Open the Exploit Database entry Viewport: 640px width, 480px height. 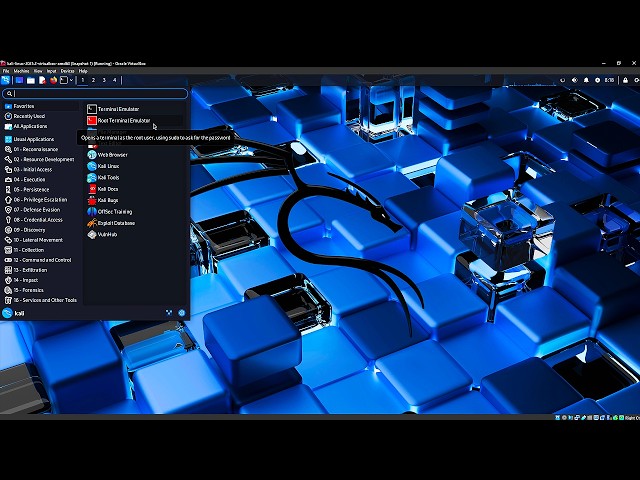click(135, 223)
